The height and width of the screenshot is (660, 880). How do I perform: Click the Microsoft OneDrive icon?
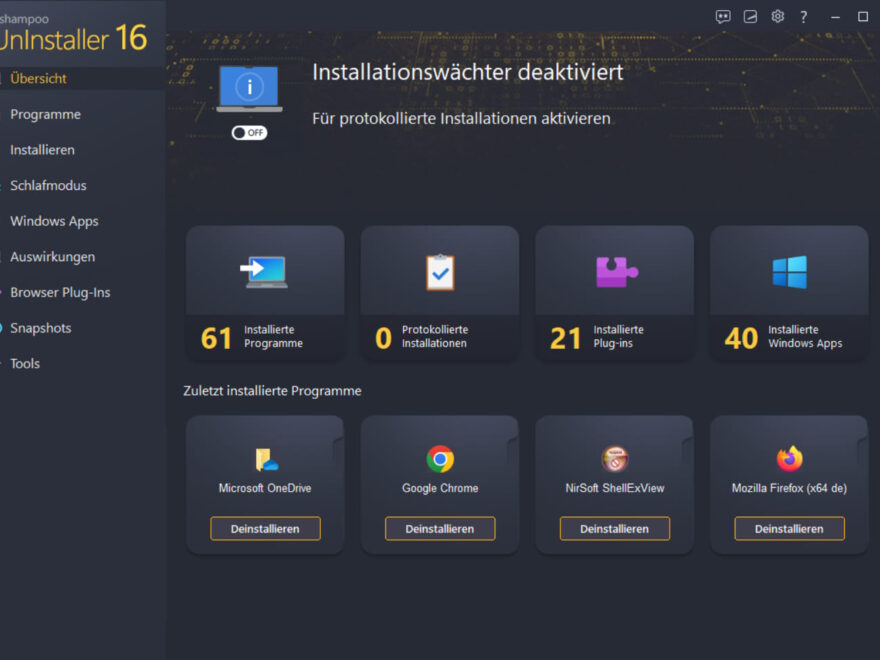[266, 459]
